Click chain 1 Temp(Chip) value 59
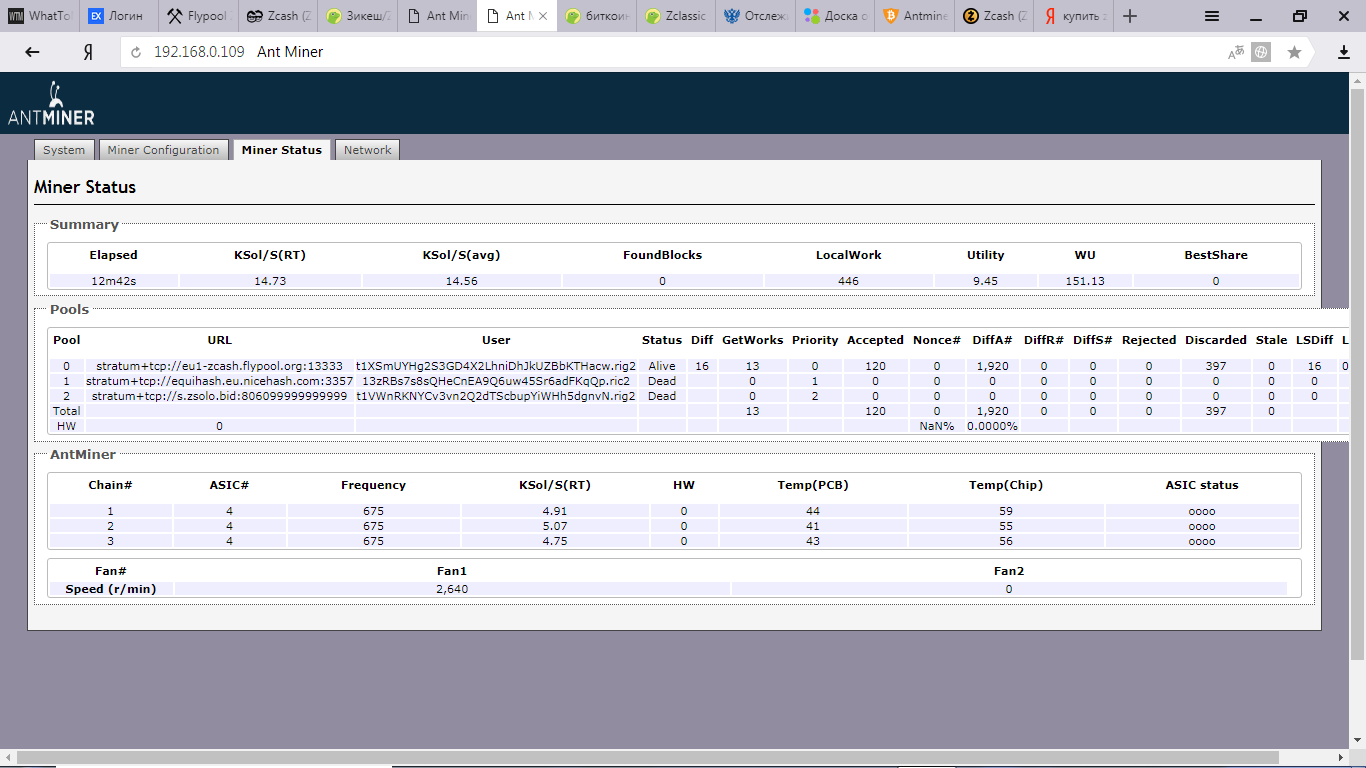The width and height of the screenshot is (1366, 768). pos(1006,511)
